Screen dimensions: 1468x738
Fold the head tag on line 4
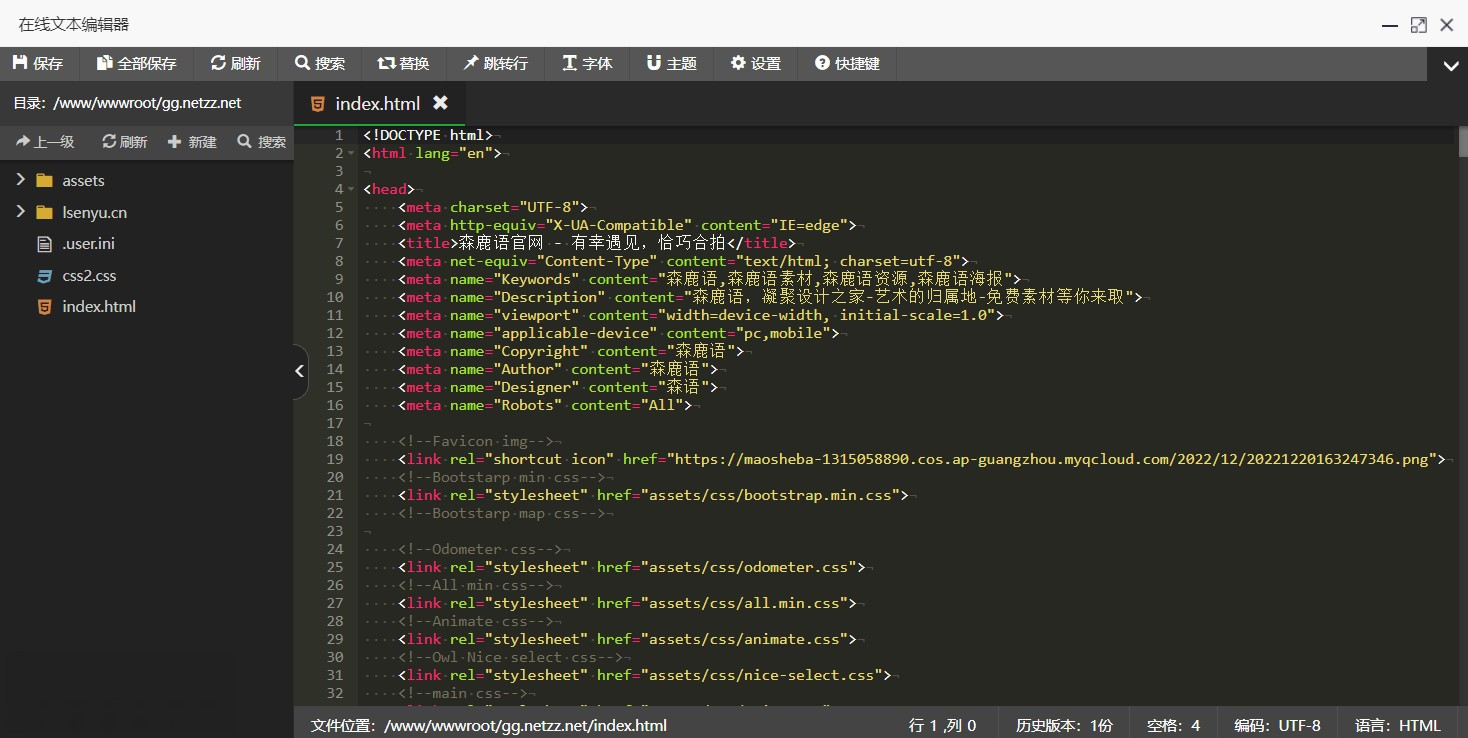tap(351, 190)
